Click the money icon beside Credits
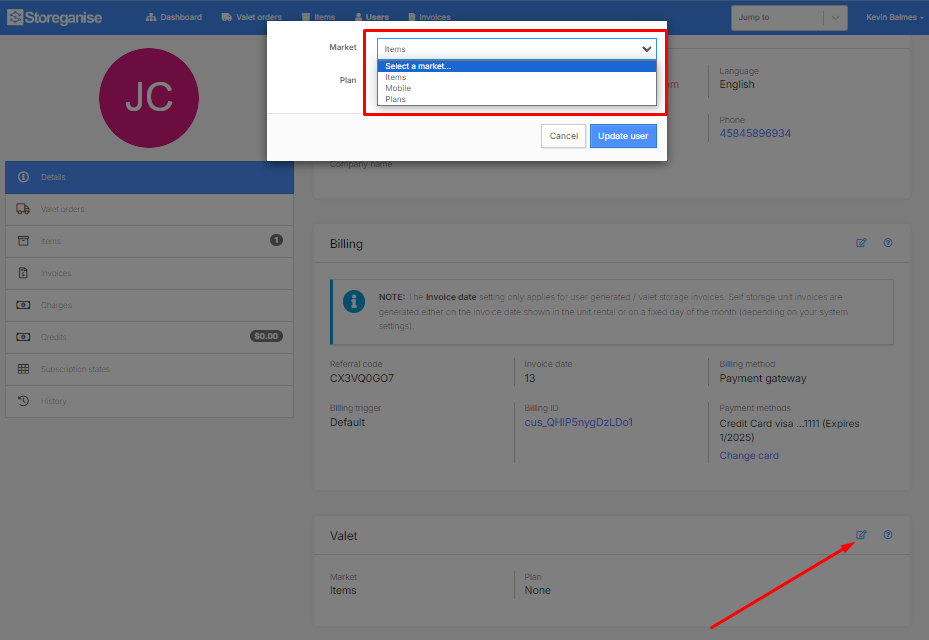The width and height of the screenshot is (929, 640). tap(23, 337)
